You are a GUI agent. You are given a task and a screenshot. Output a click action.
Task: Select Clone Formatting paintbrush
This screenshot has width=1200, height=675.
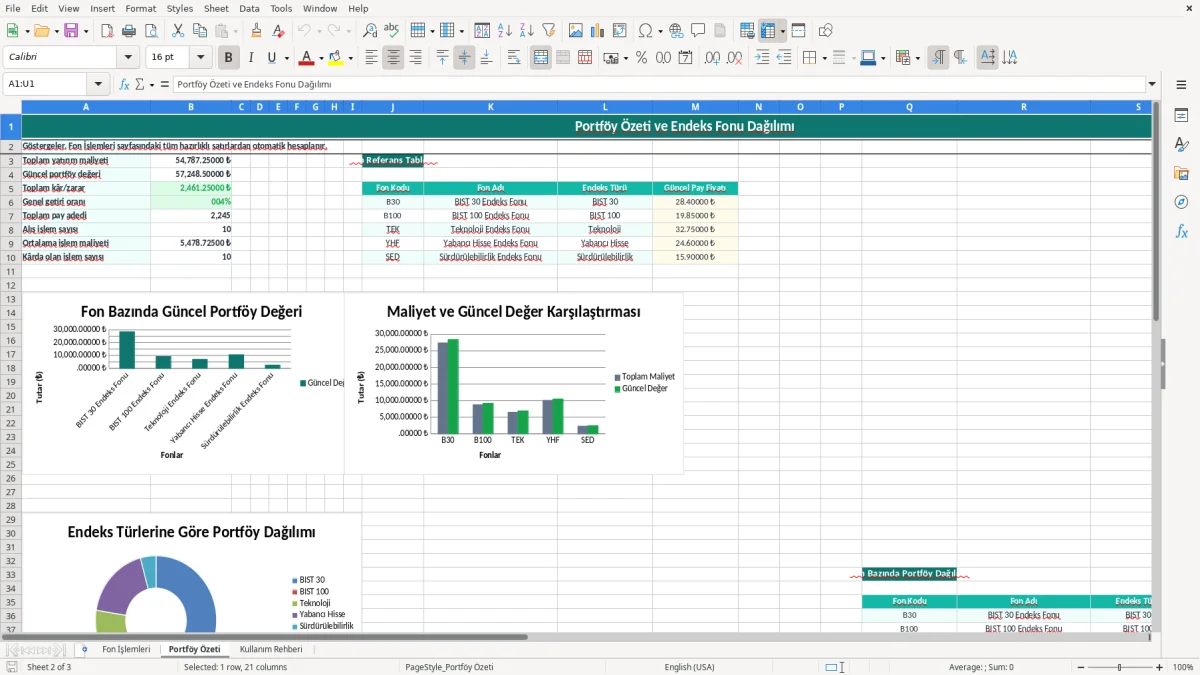tap(257, 31)
